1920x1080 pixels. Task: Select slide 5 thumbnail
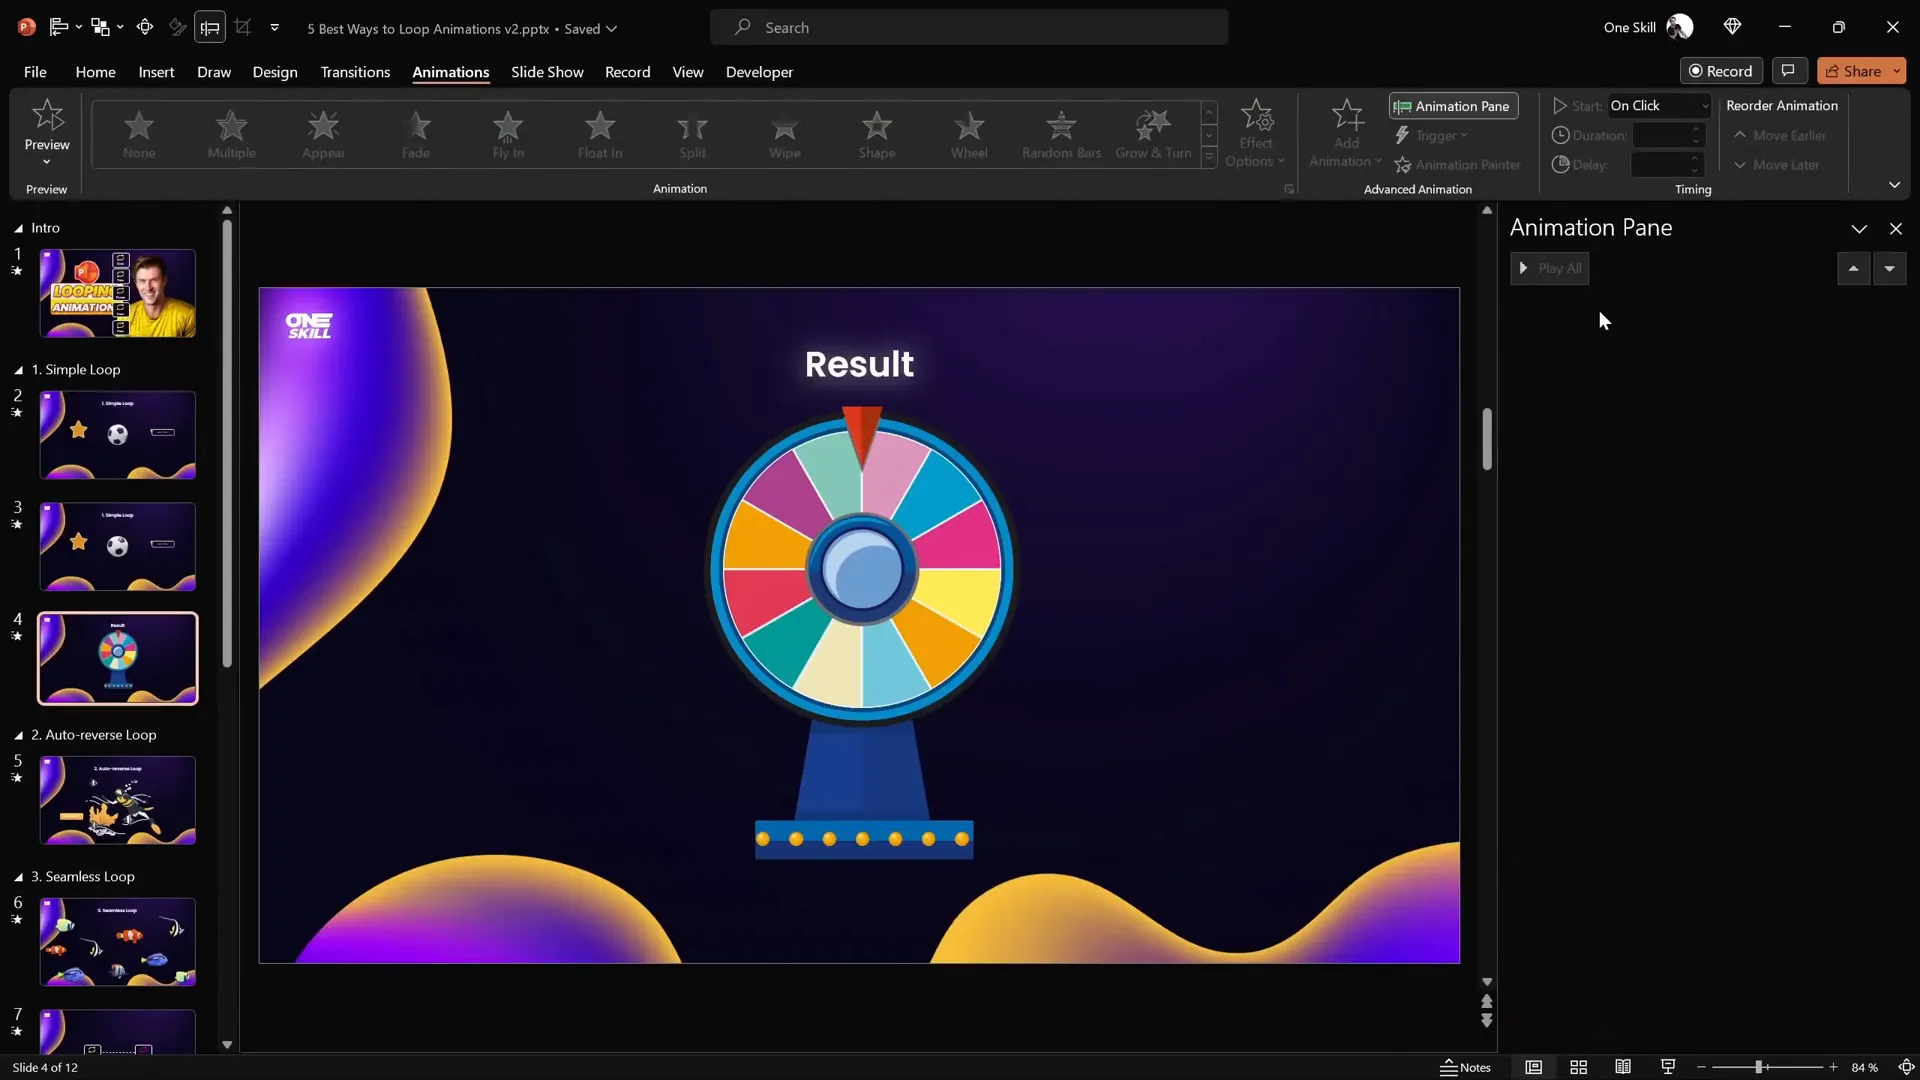point(118,800)
